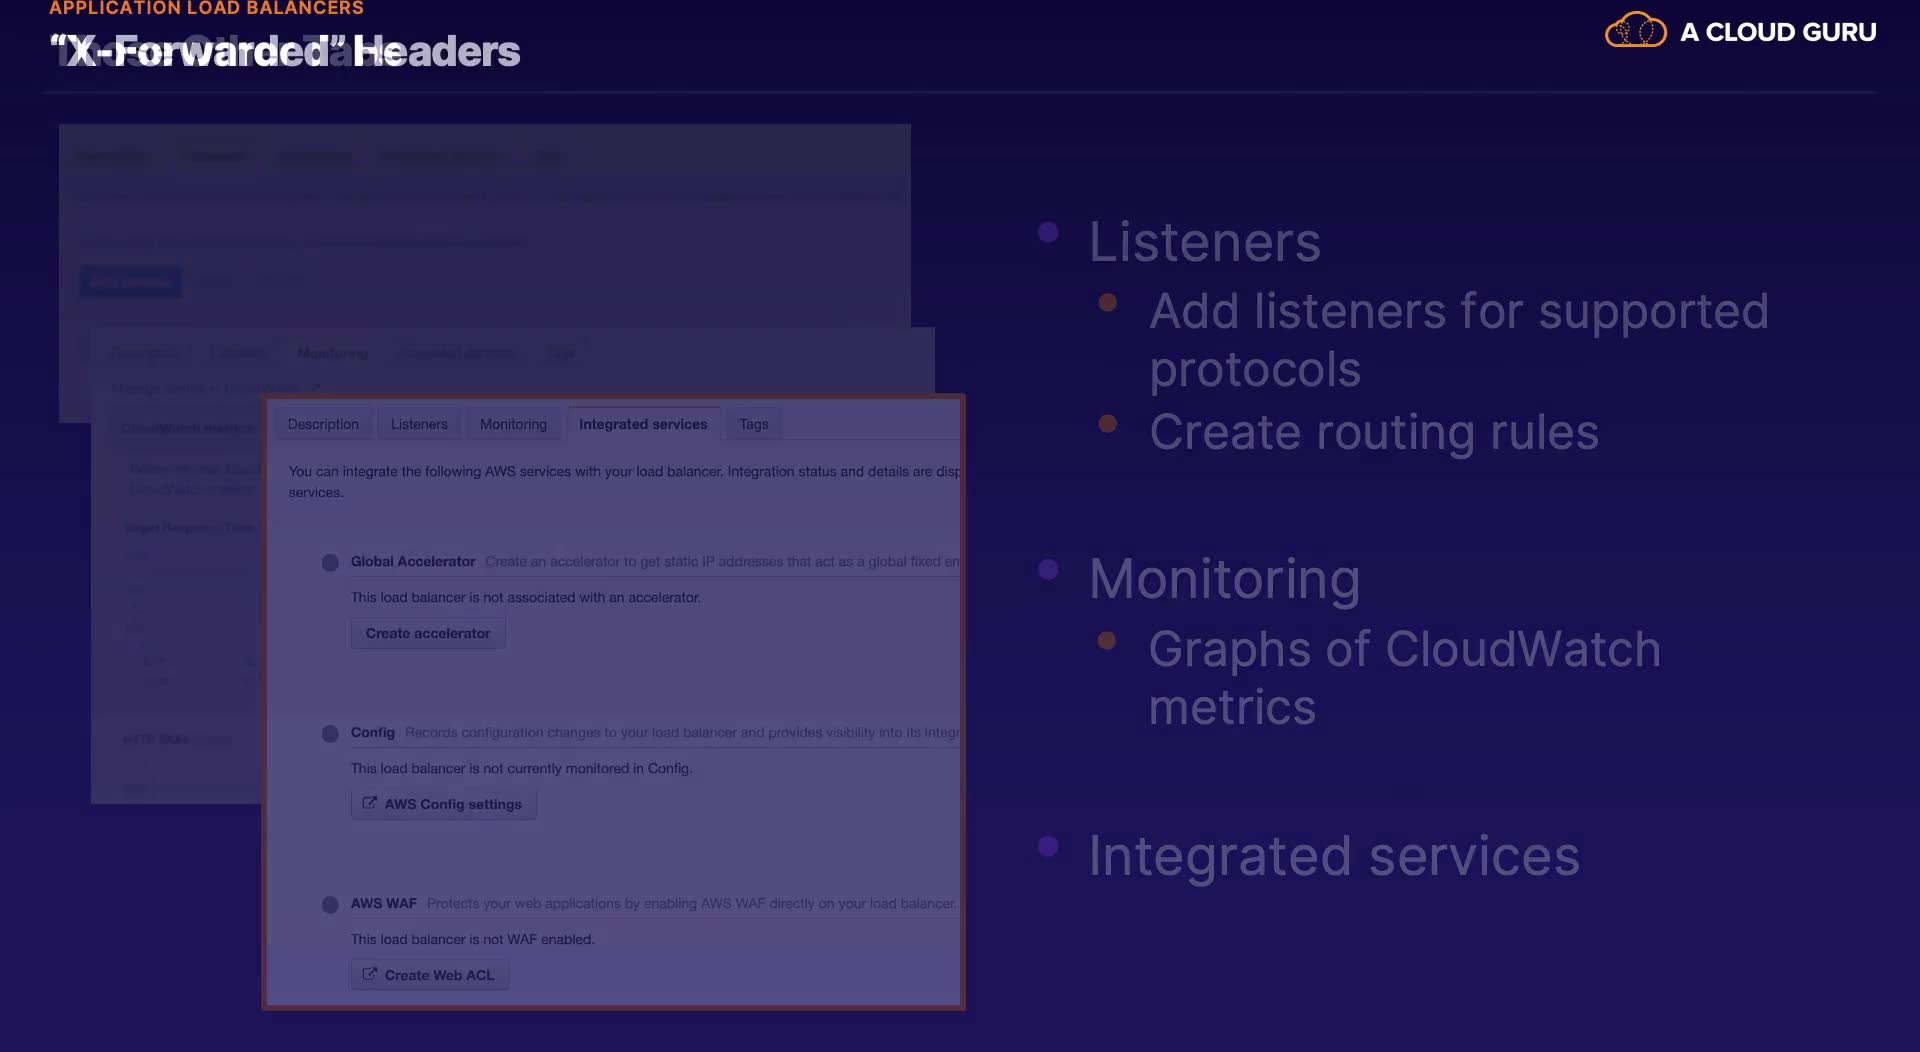1920x1052 pixels.
Task: Click the "Integrated services" slide bullet heading
Action: (1334, 857)
